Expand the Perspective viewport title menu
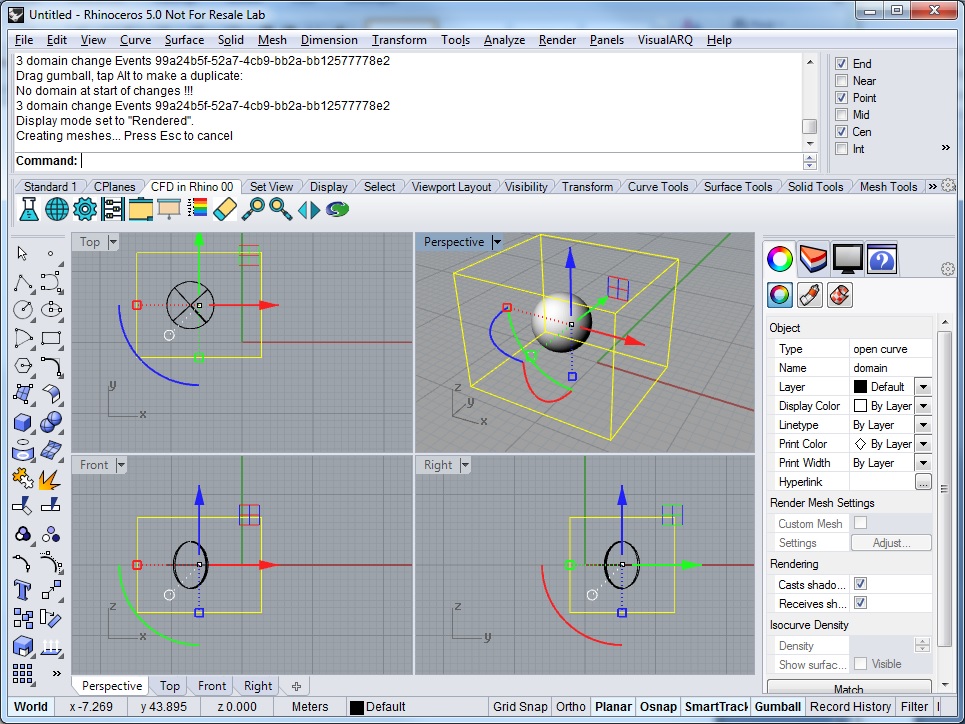The width and height of the screenshot is (965, 724). click(497, 242)
